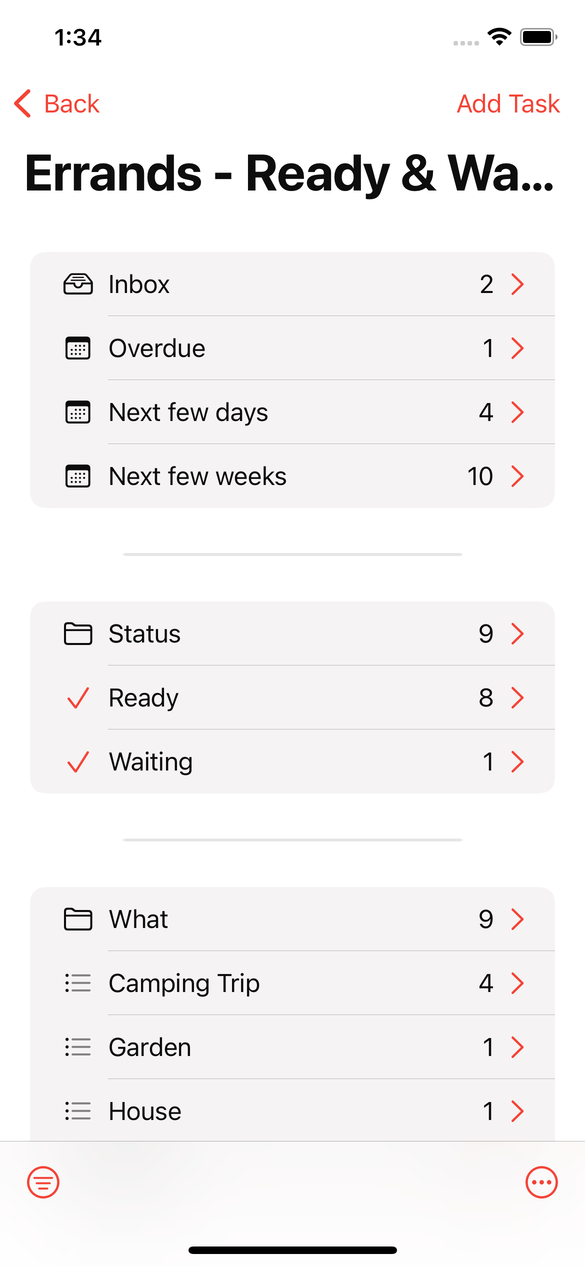Tap the Garden list icon
The width and height of the screenshot is (585, 1266).
(78, 1047)
